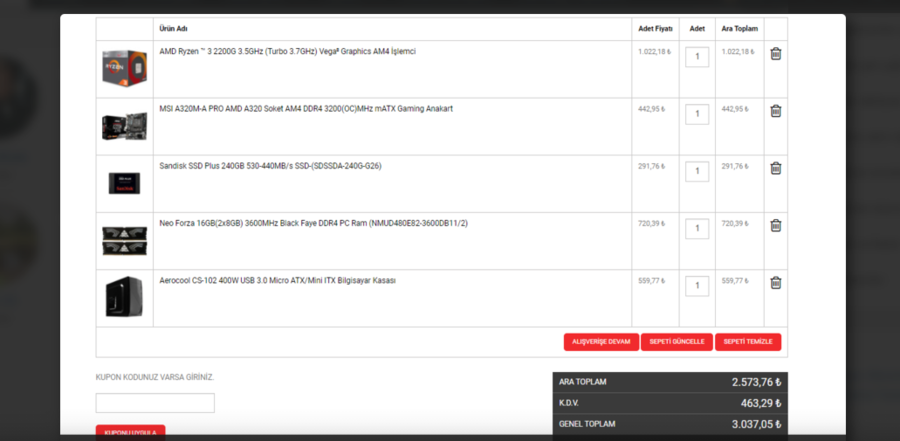This screenshot has width=900, height=441.
Task: Open MSI A320M-A PRO motherboard thumbnail
Action: (x=125, y=126)
